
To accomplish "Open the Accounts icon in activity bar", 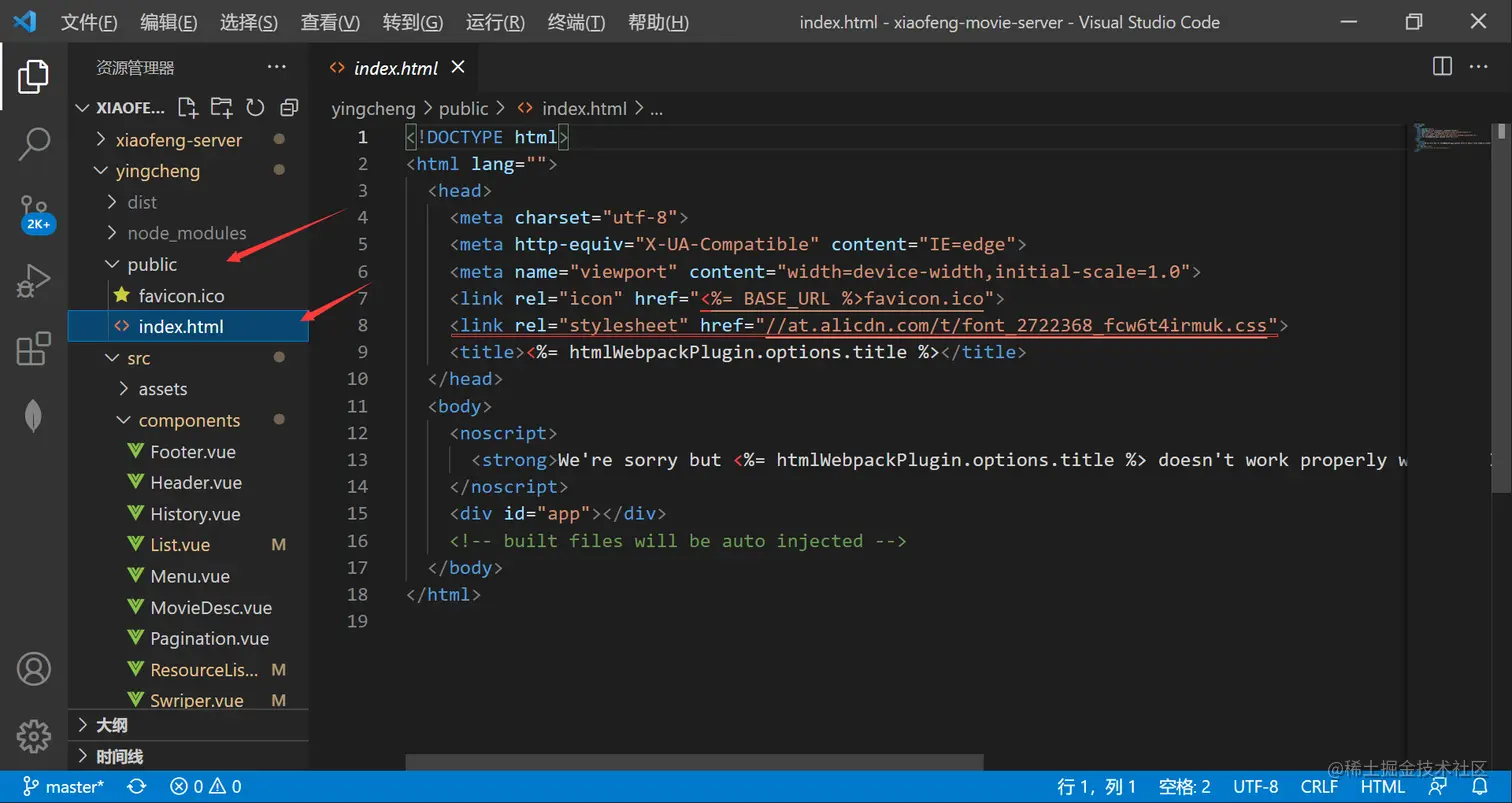I will 33,668.
